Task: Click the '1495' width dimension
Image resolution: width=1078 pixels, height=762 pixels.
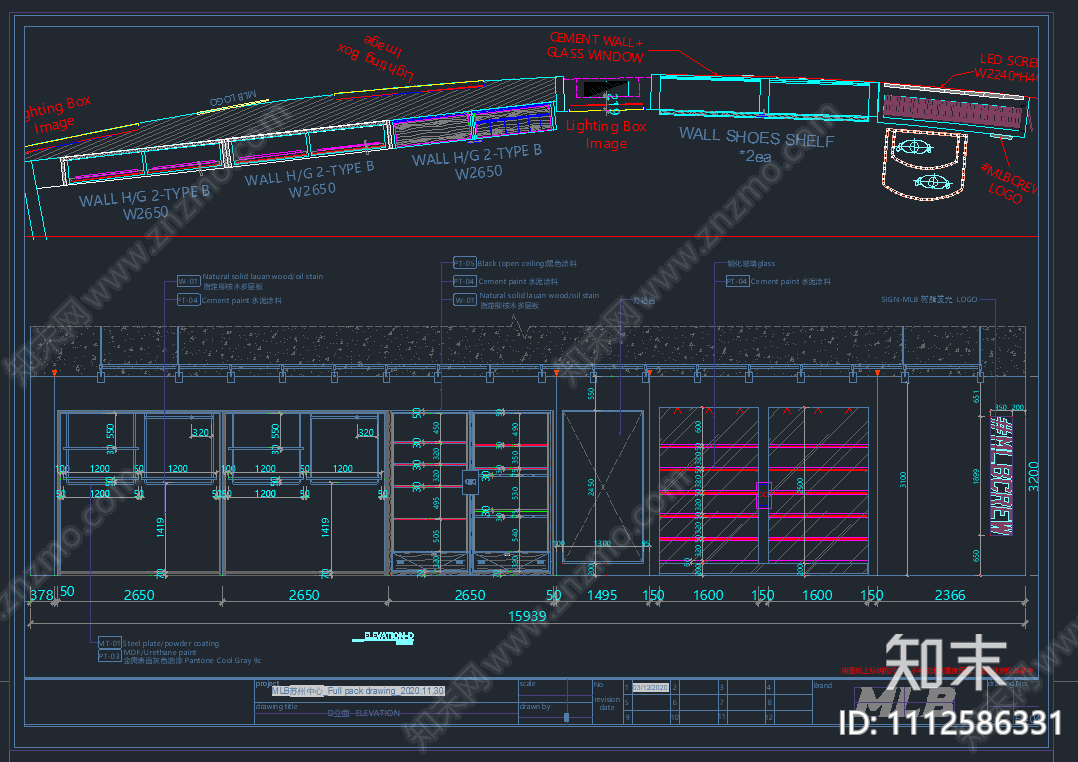Action: (x=602, y=595)
